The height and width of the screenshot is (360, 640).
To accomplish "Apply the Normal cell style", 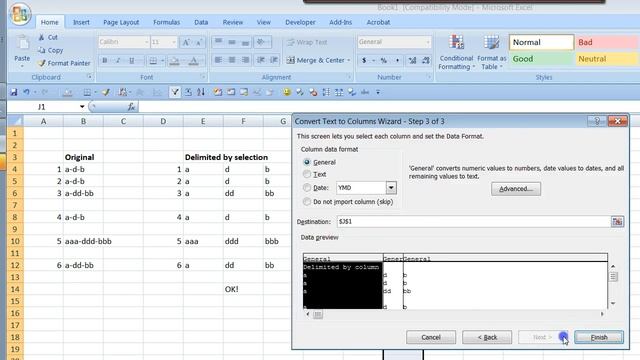I will point(541,42).
